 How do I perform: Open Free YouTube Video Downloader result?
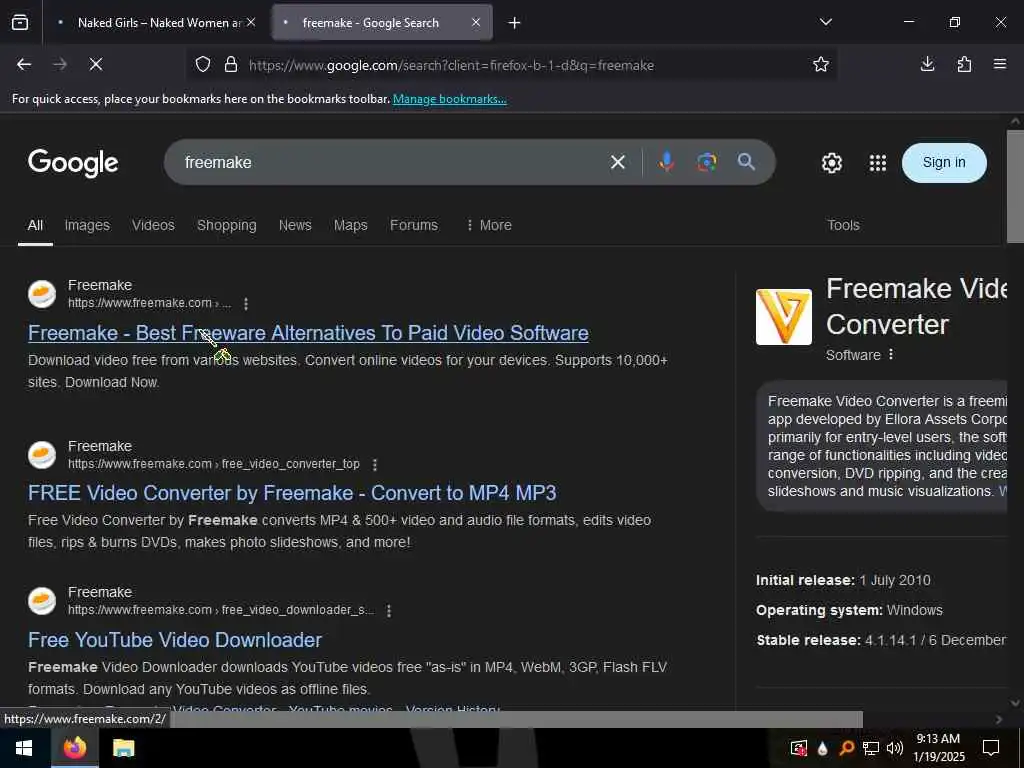coord(175,640)
